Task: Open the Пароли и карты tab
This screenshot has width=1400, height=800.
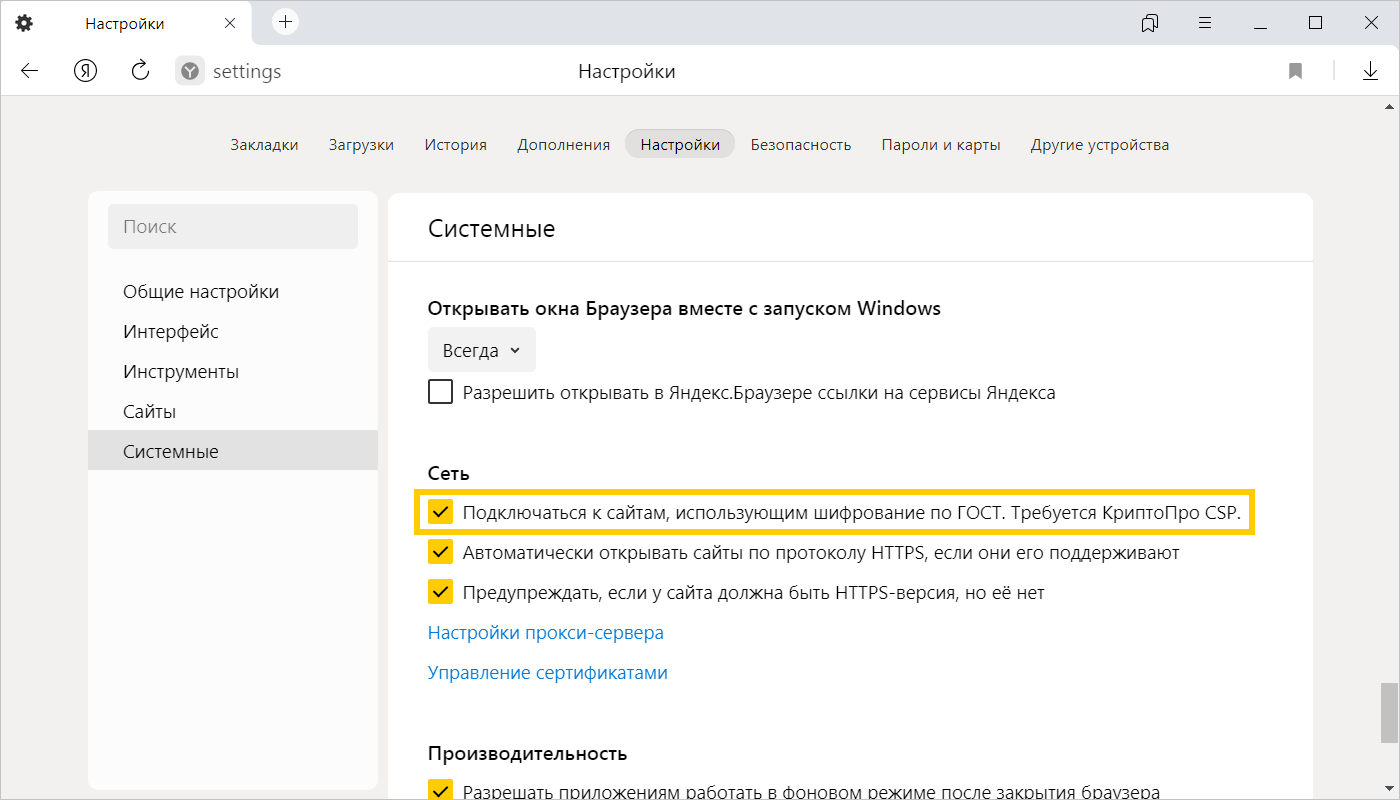Action: click(x=941, y=144)
